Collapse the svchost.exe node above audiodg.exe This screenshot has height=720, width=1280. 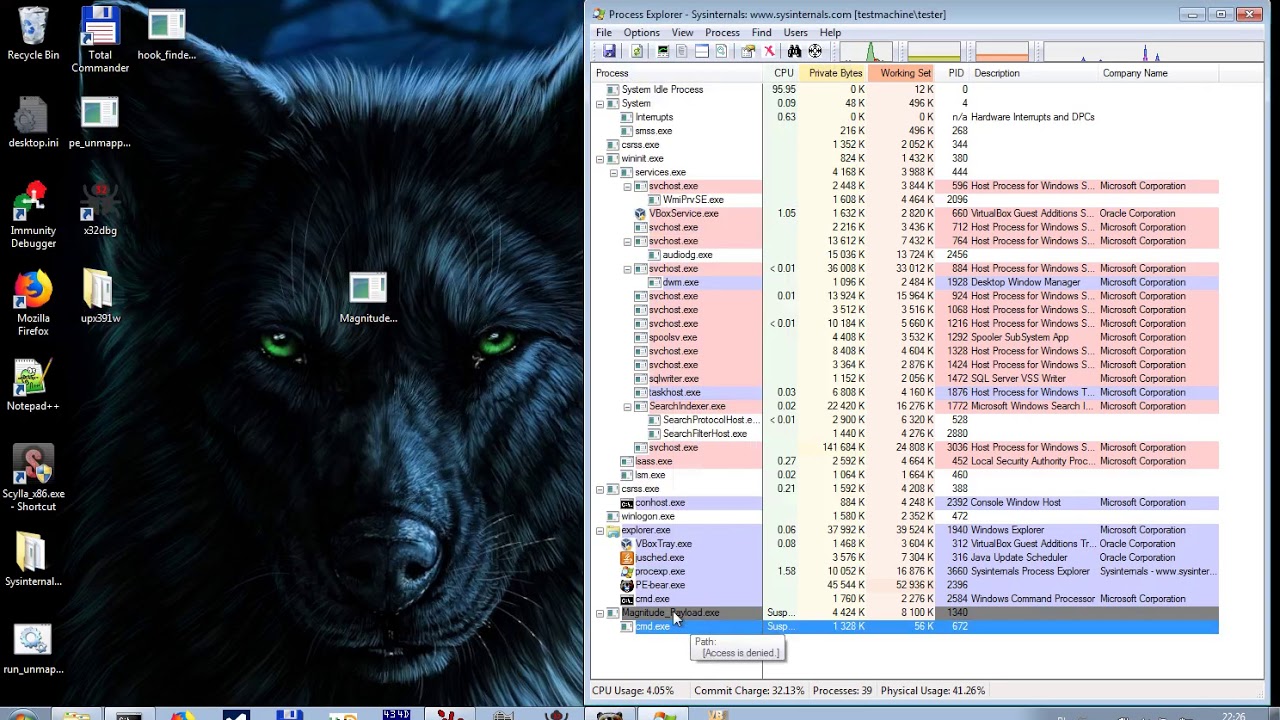point(627,241)
